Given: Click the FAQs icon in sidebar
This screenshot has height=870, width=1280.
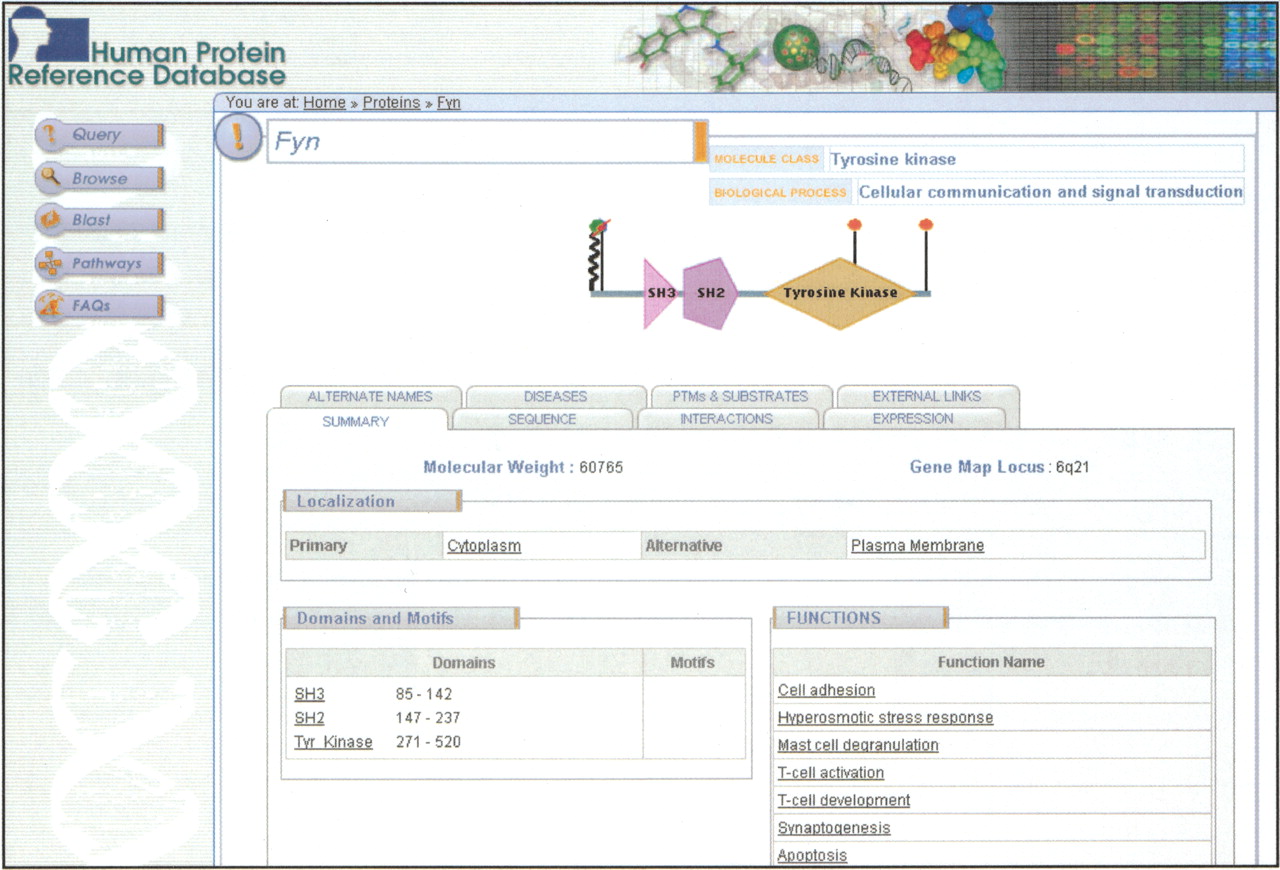Looking at the screenshot, I should point(50,306).
